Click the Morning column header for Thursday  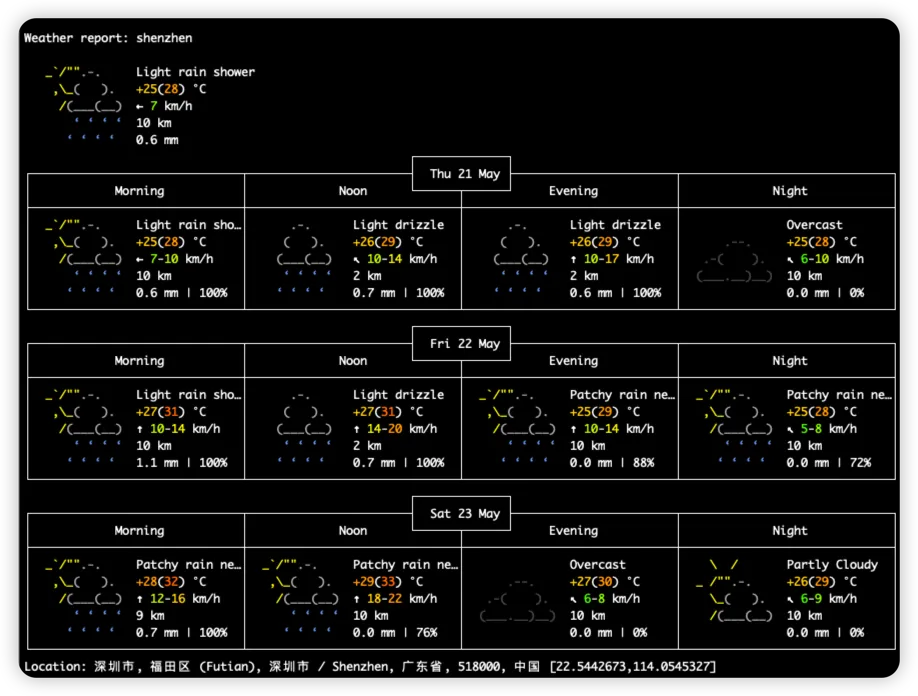coord(139,191)
